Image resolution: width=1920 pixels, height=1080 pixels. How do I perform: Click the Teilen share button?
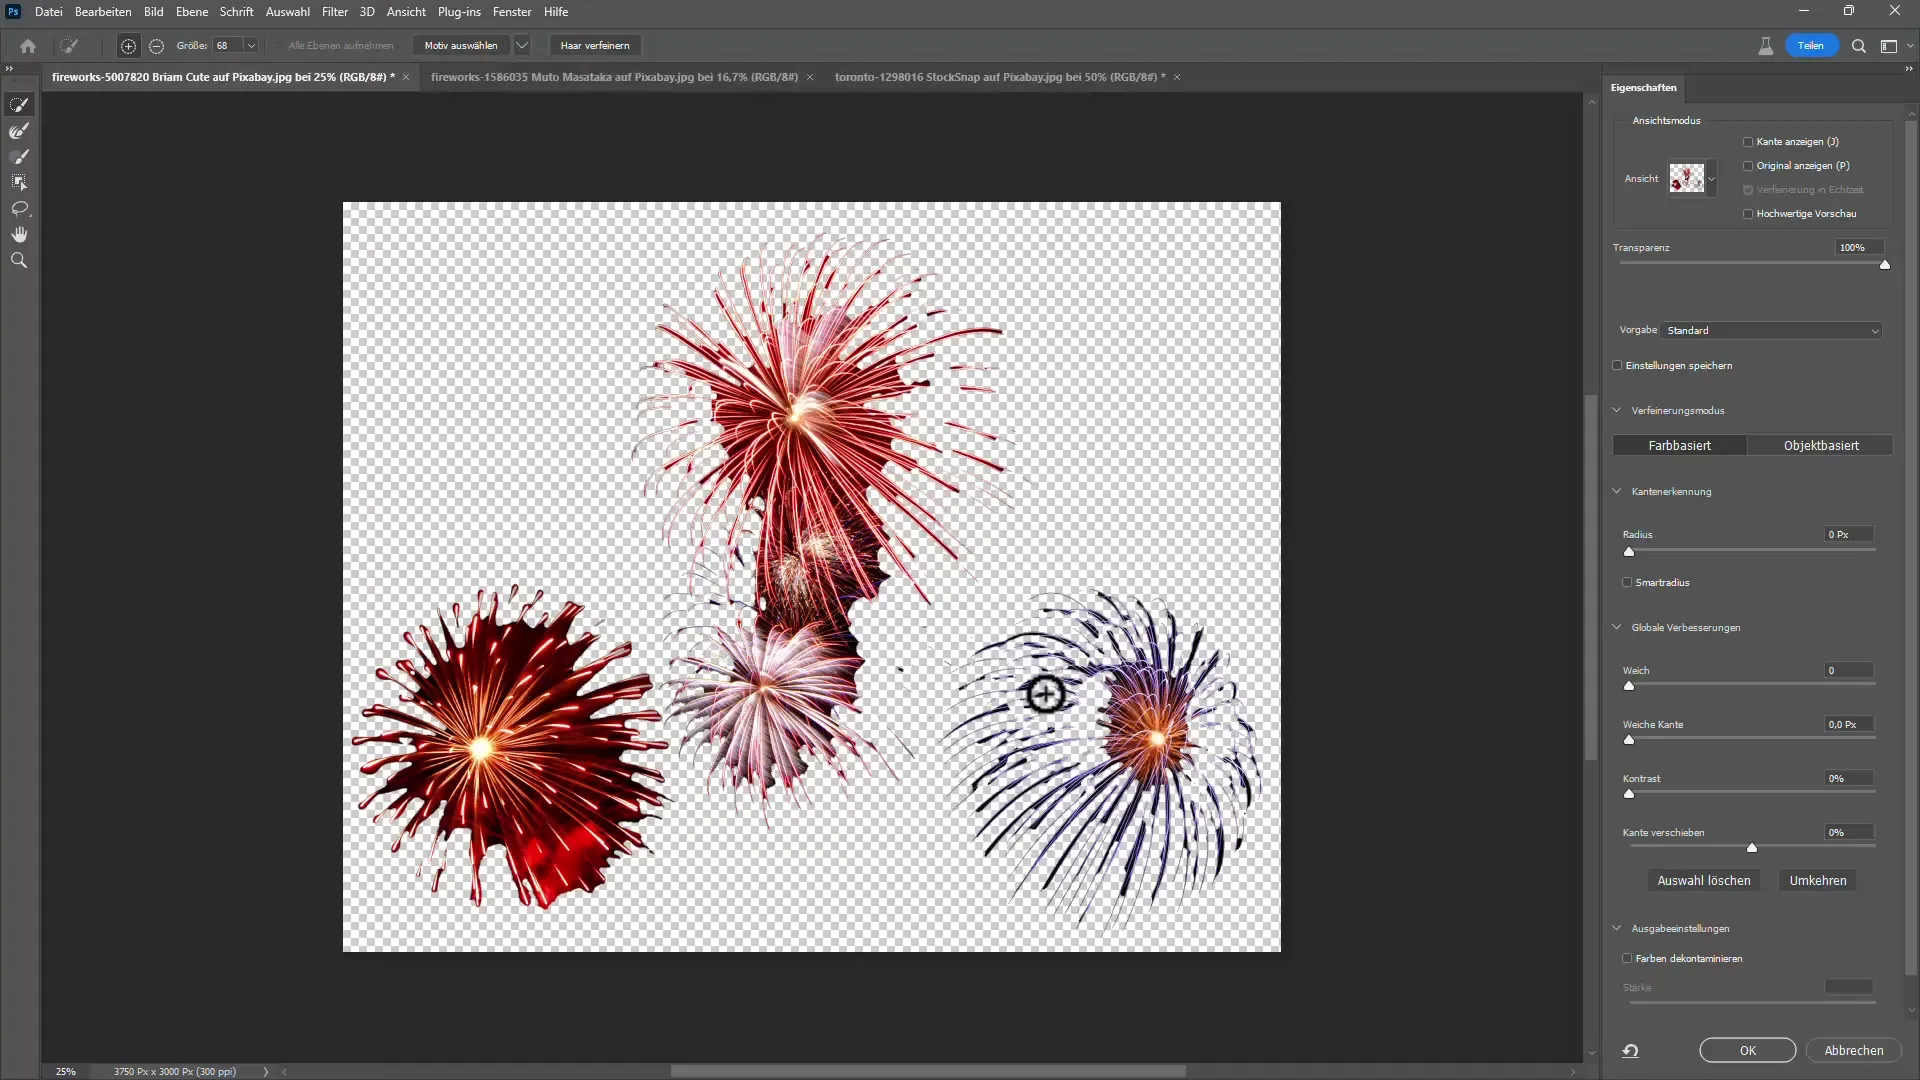coord(1811,46)
